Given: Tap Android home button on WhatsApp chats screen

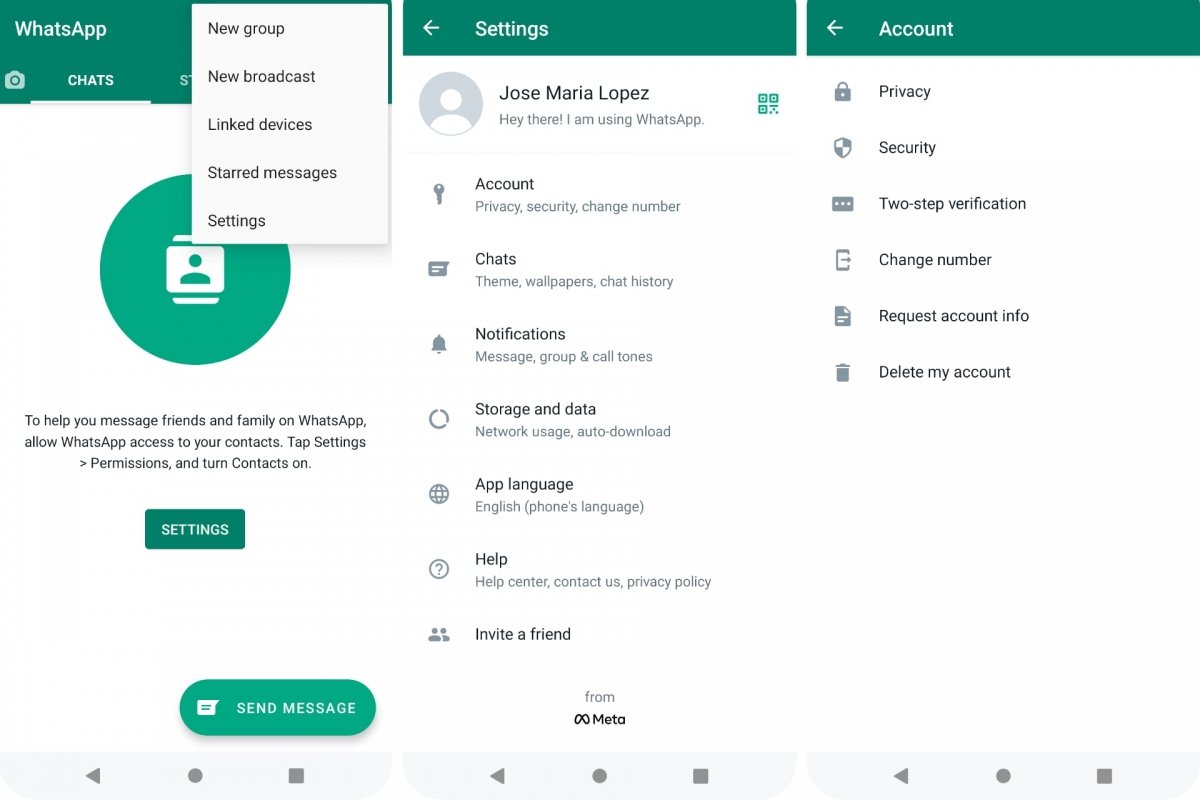Looking at the screenshot, I should (195, 775).
